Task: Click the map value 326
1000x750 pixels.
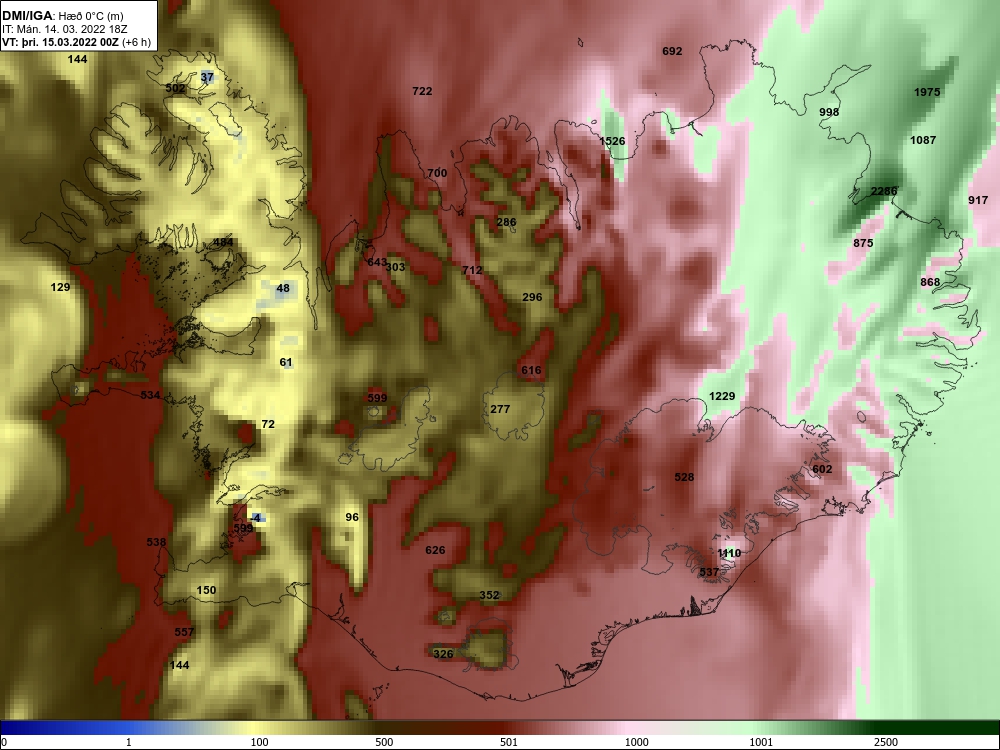Action: [x=443, y=654]
